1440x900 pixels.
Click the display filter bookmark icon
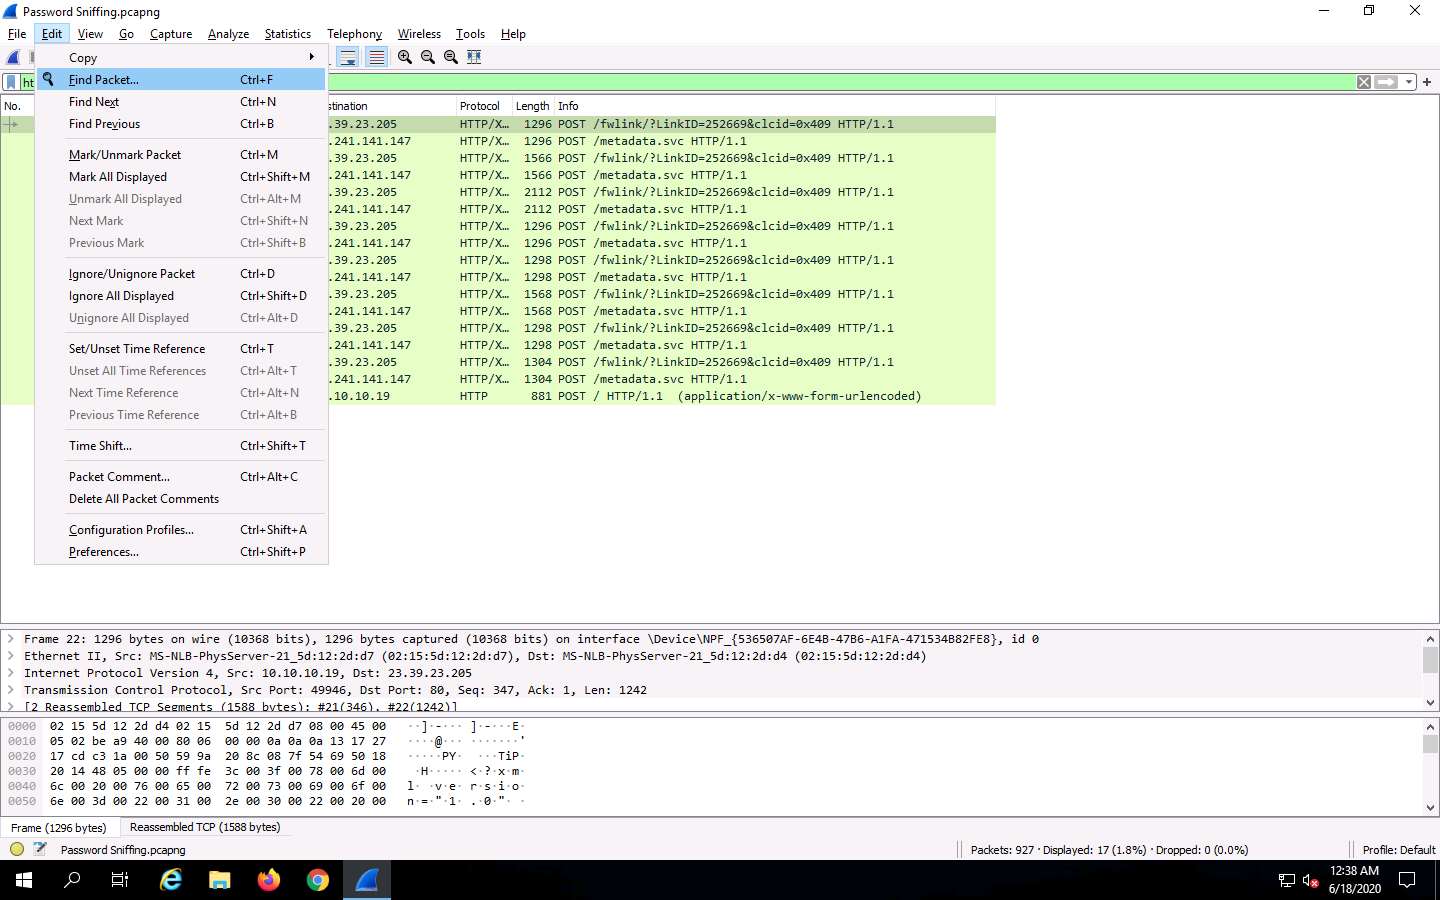tap(11, 82)
